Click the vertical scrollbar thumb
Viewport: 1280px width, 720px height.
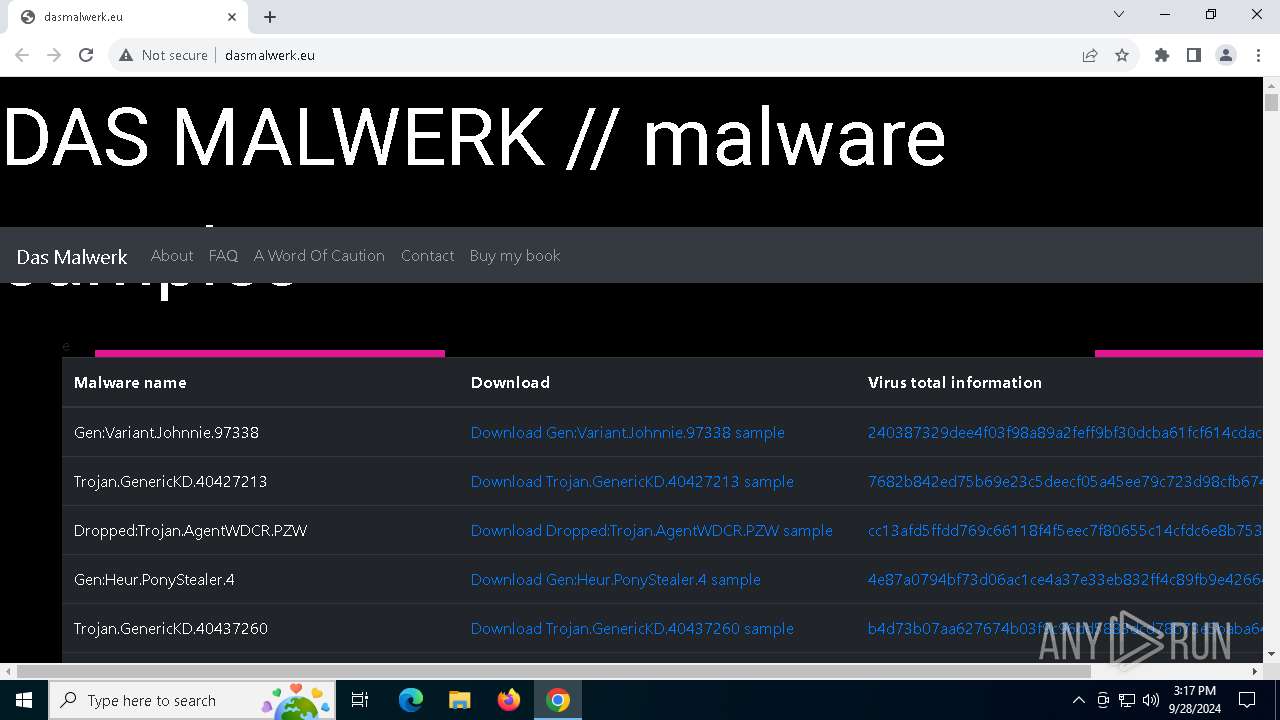click(x=1272, y=103)
